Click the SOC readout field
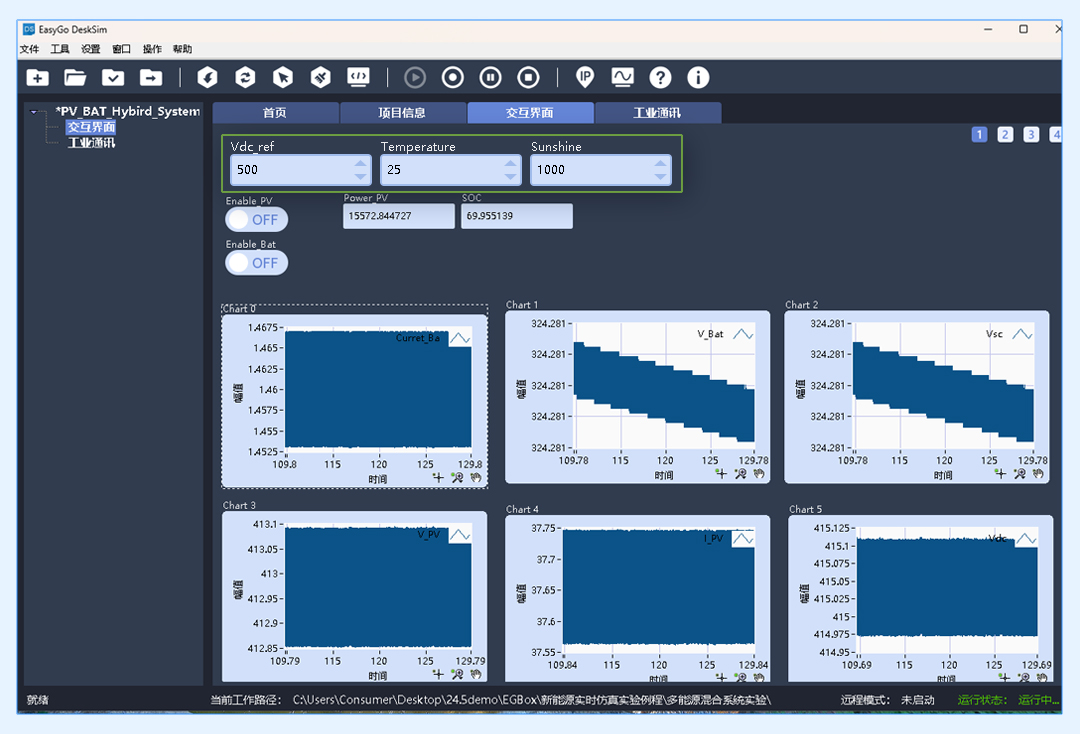Viewport: 1080px width, 734px height. pyautogui.click(x=517, y=216)
